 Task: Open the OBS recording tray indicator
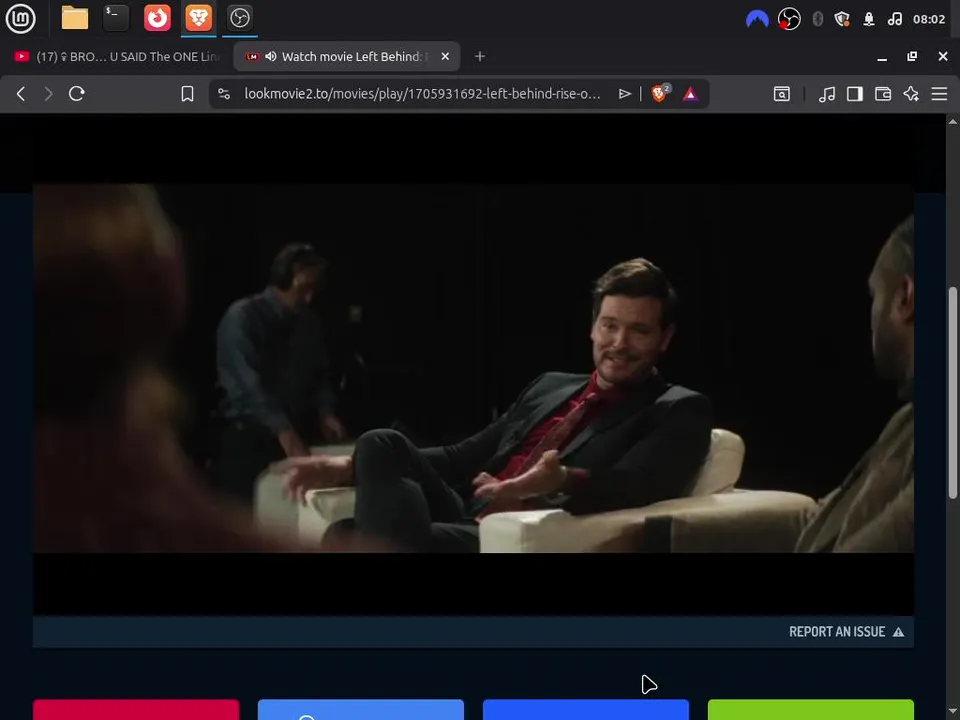click(789, 20)
